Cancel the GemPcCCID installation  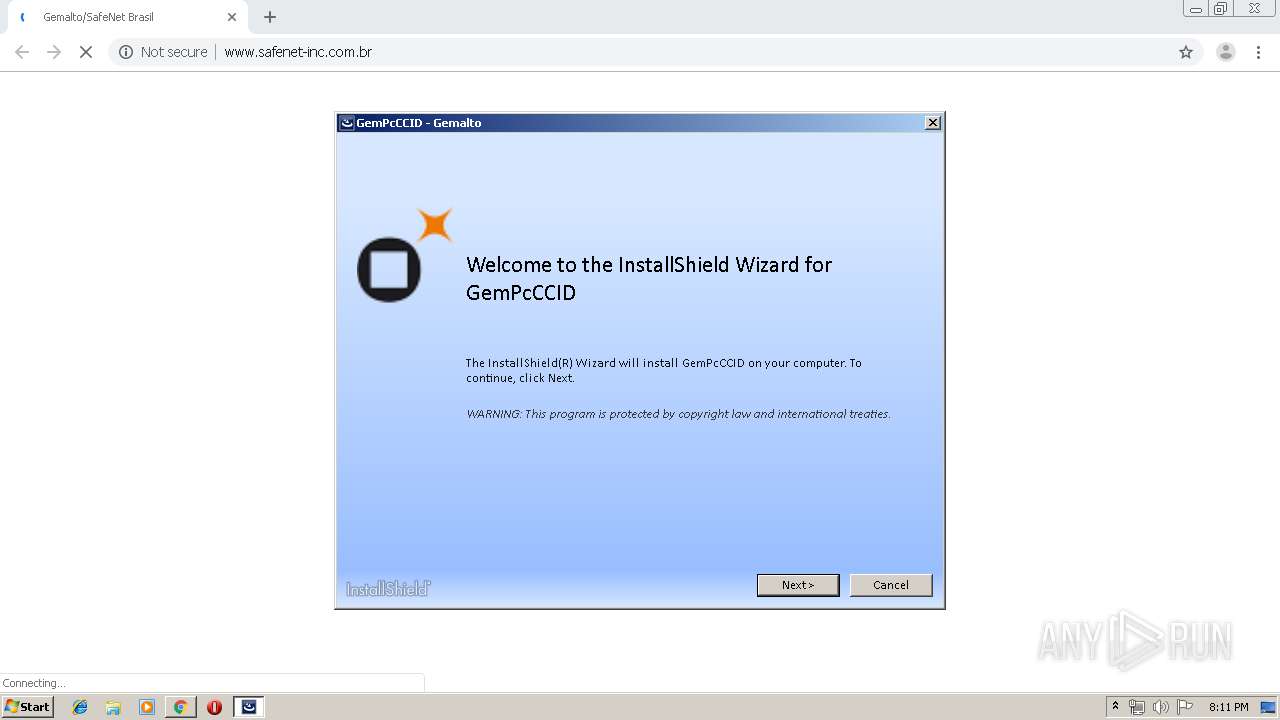click(890, 585)
